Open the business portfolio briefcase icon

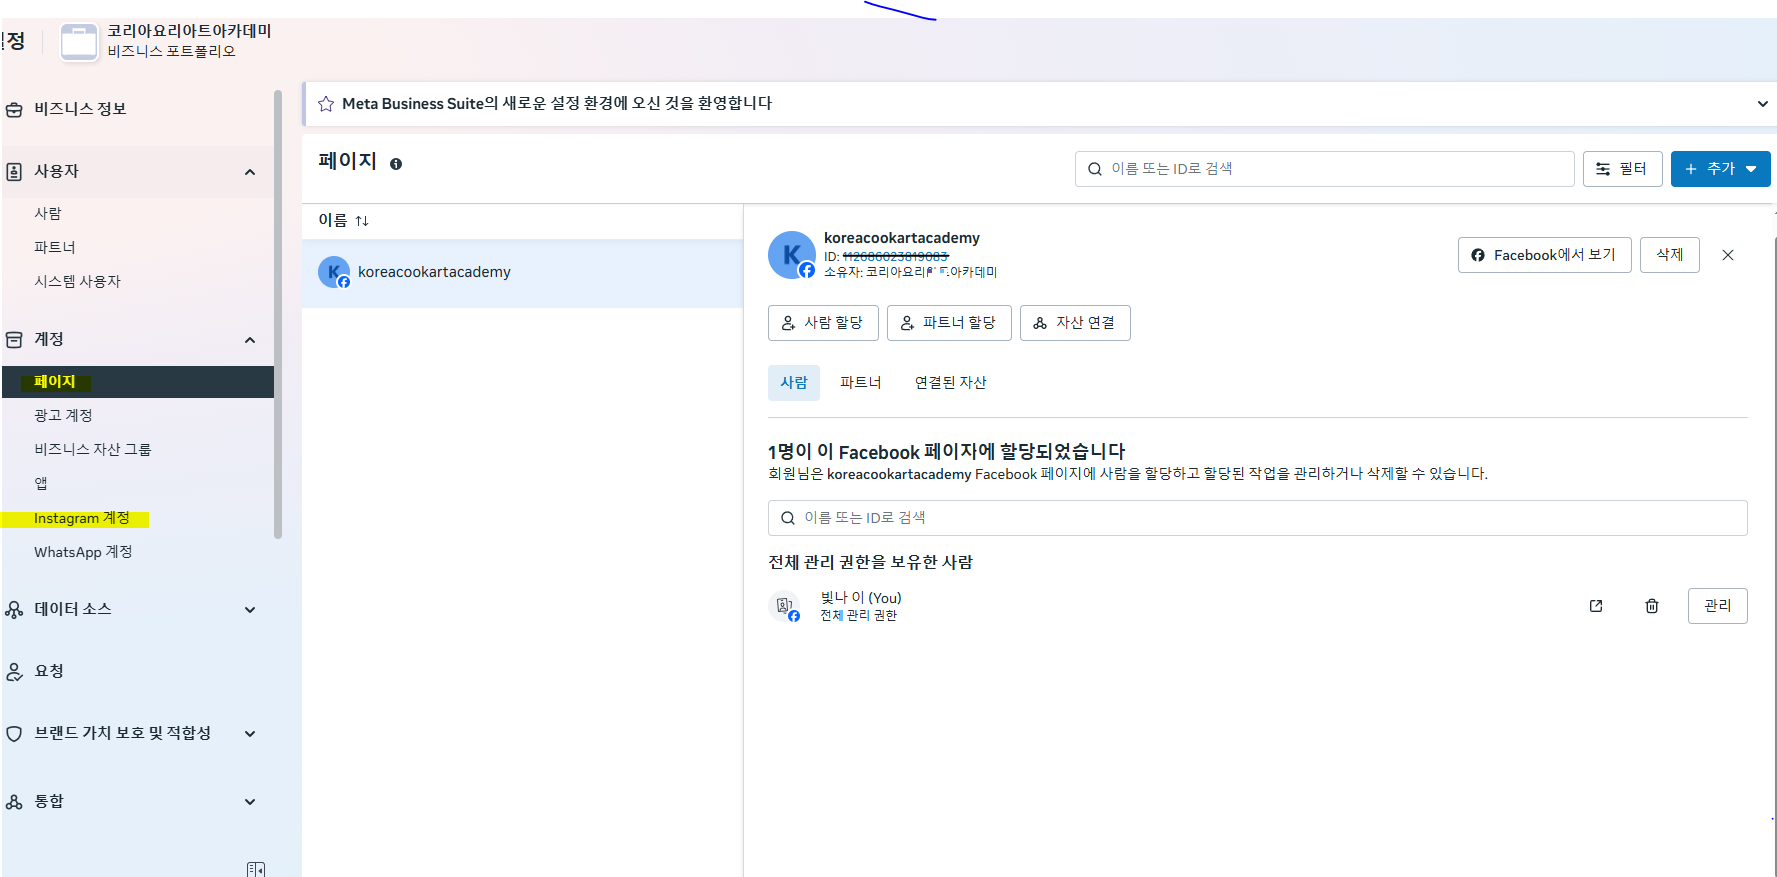pos(79,42)
